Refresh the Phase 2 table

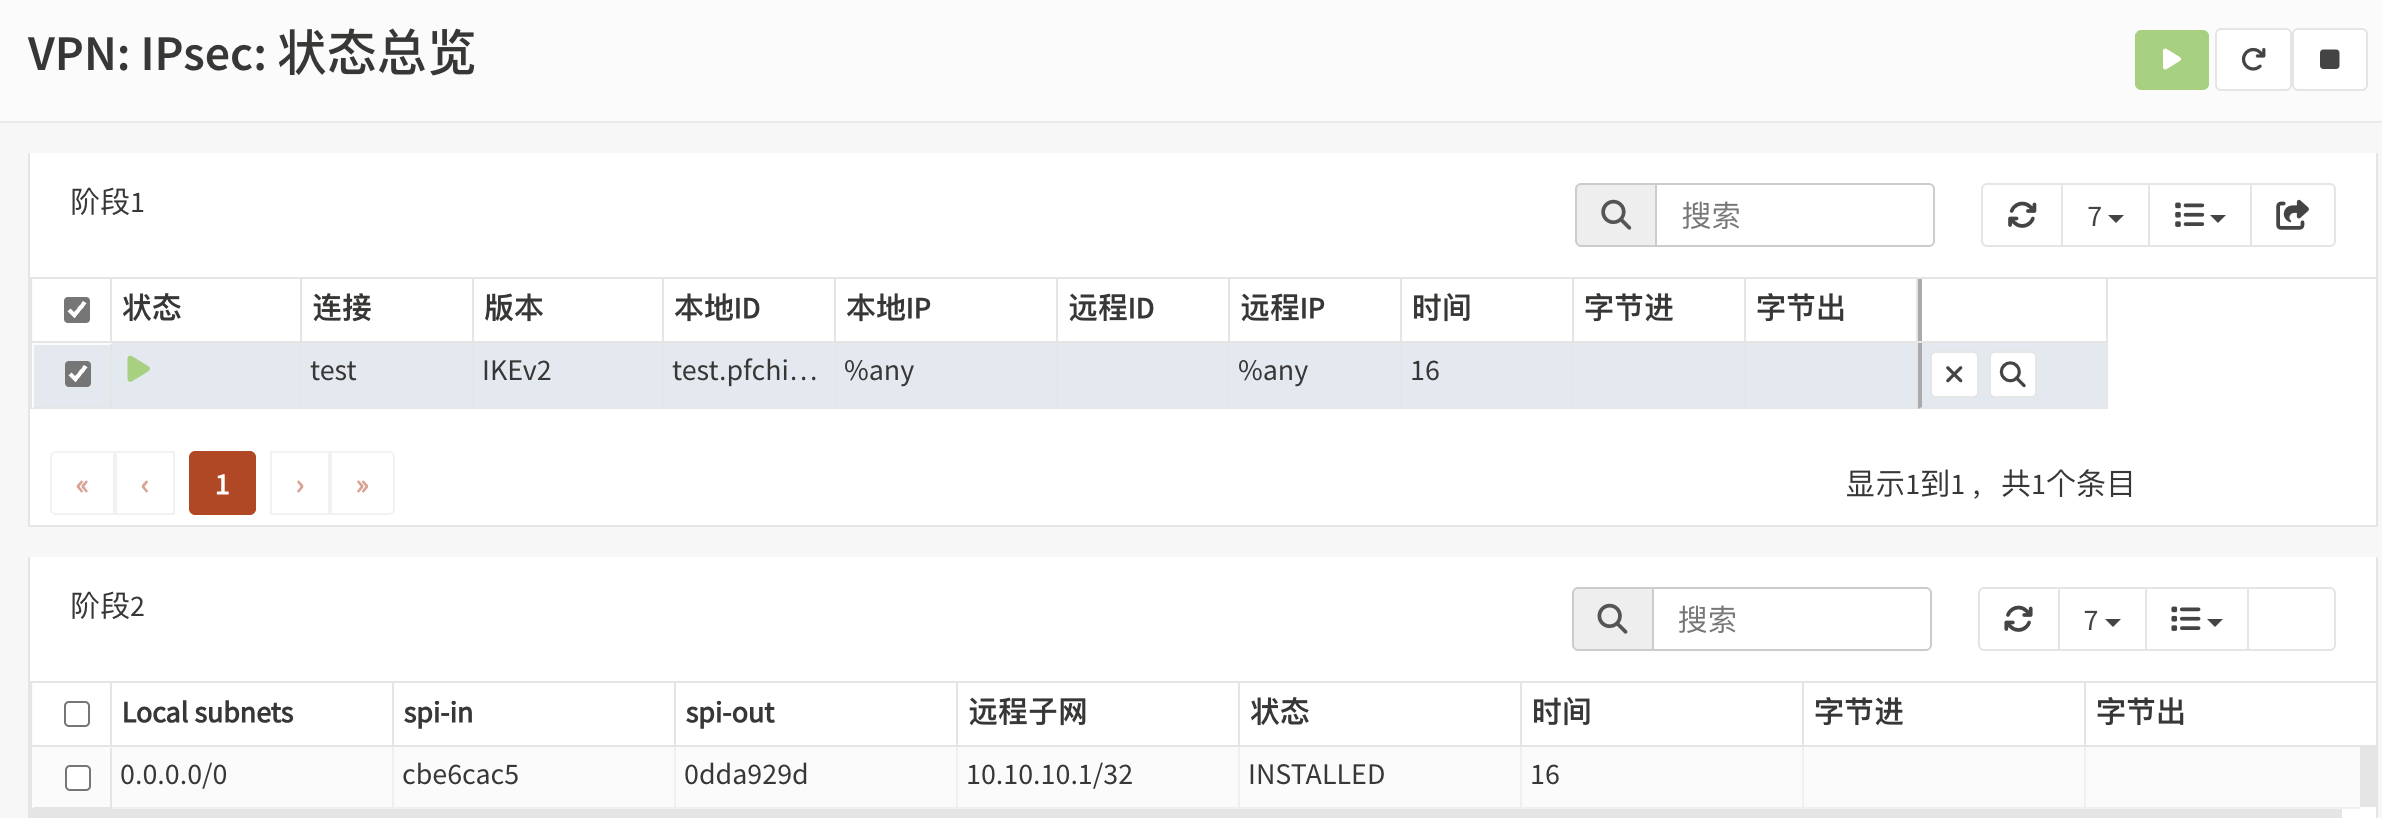click(2018, 619)
